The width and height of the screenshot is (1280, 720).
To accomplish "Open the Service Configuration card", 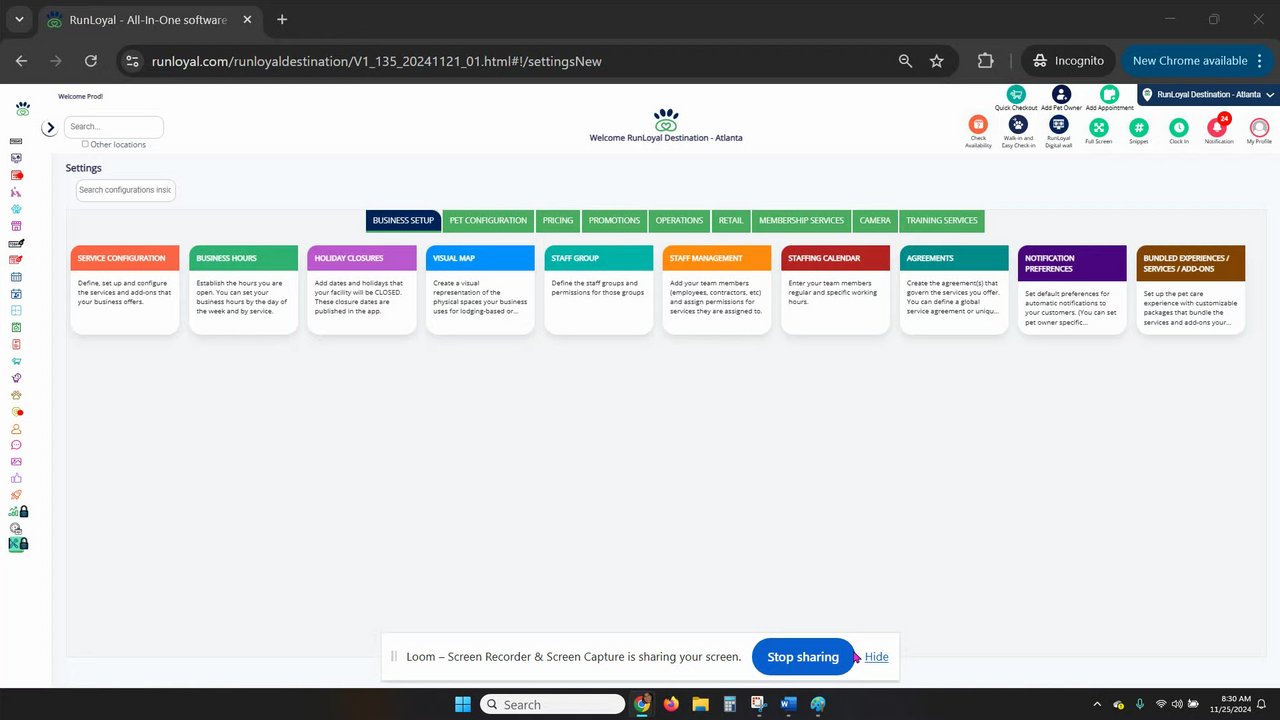I will click(x=125, y=289).
